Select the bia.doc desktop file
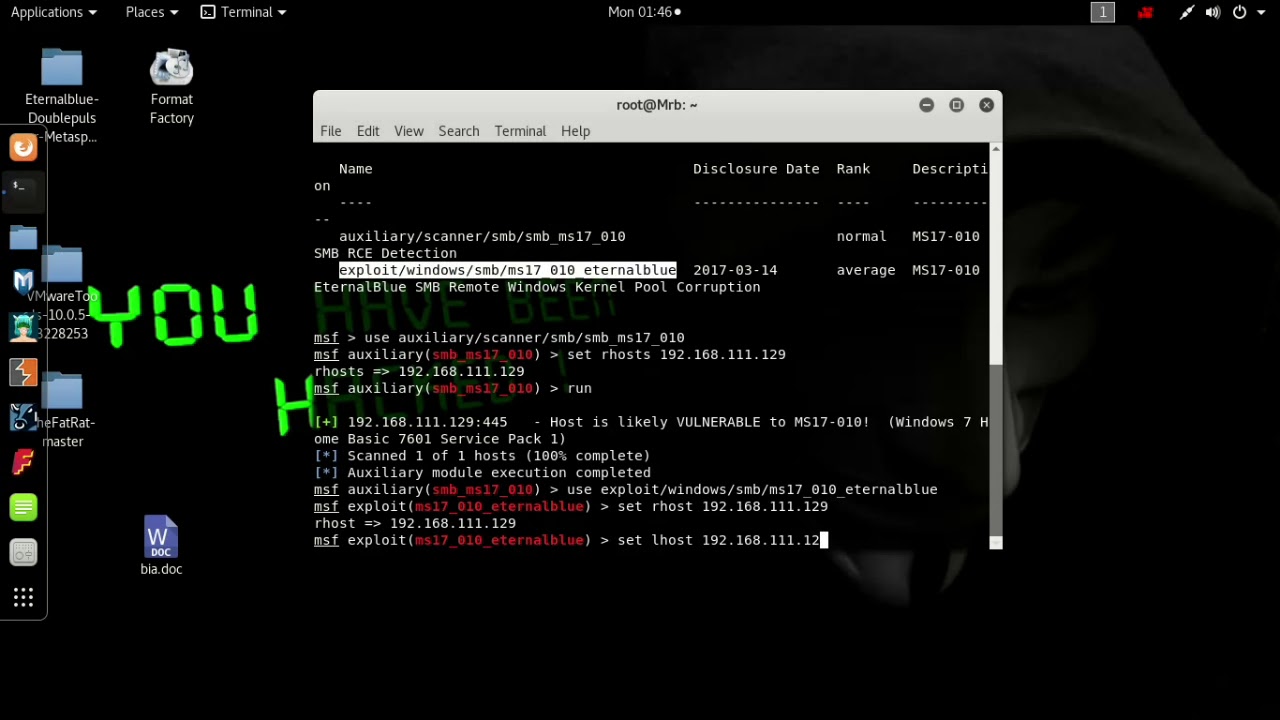This screenshot has height=720, width=1280. [161, 546]
